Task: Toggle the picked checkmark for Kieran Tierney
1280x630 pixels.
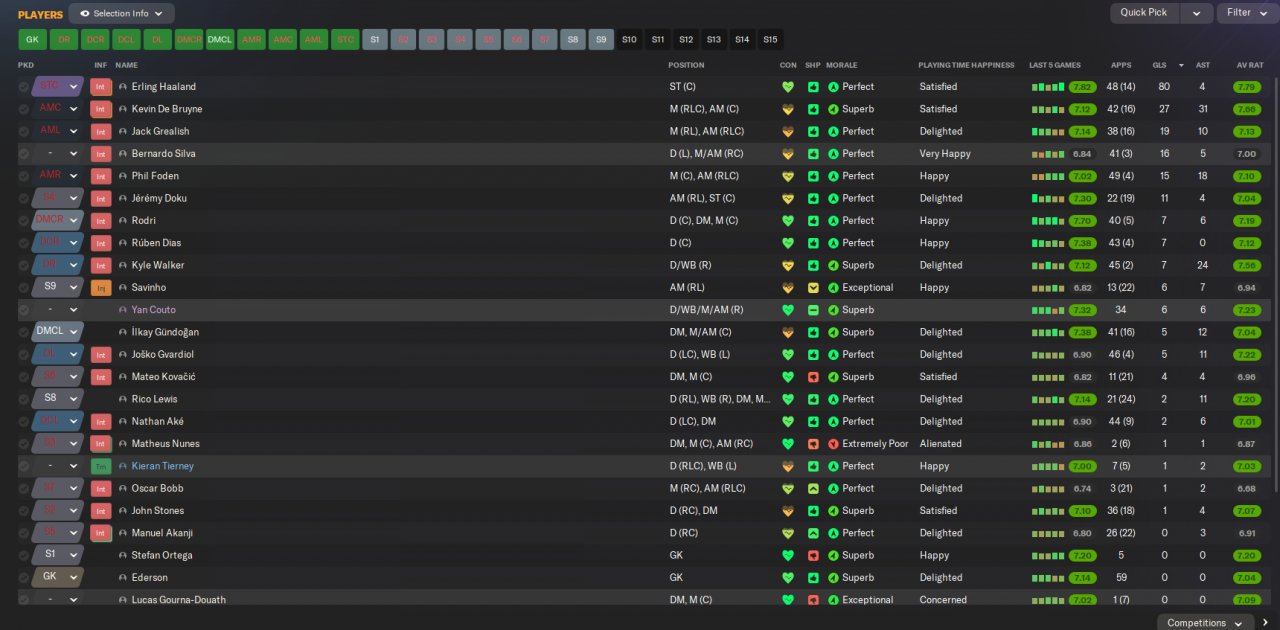Action: pyautogui.click(x=24, y=466)
